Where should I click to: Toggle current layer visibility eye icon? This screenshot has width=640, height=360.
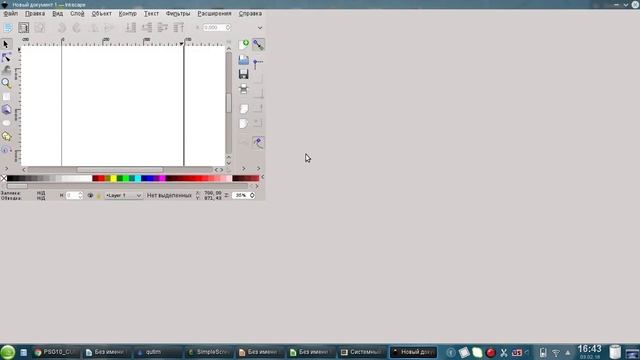coord(90,196)
